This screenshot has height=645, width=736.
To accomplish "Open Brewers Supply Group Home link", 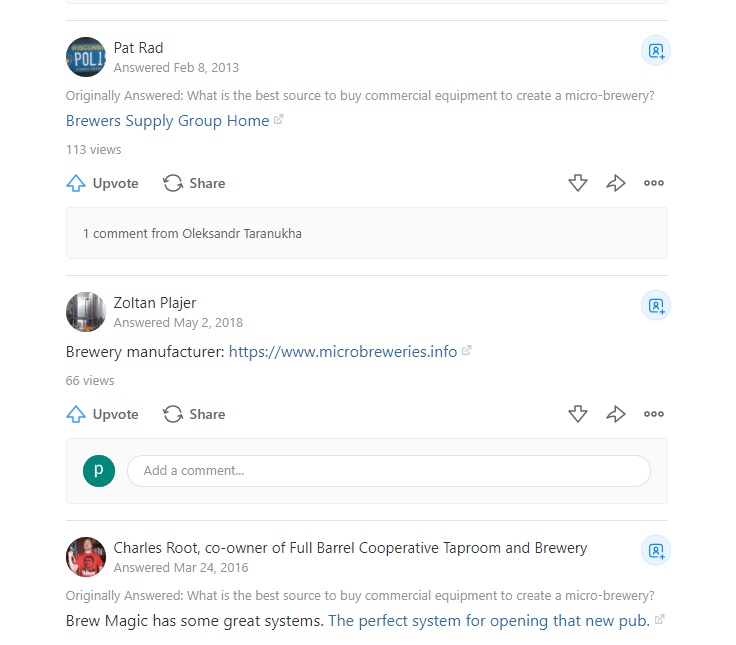I will [x=167, y=121].
